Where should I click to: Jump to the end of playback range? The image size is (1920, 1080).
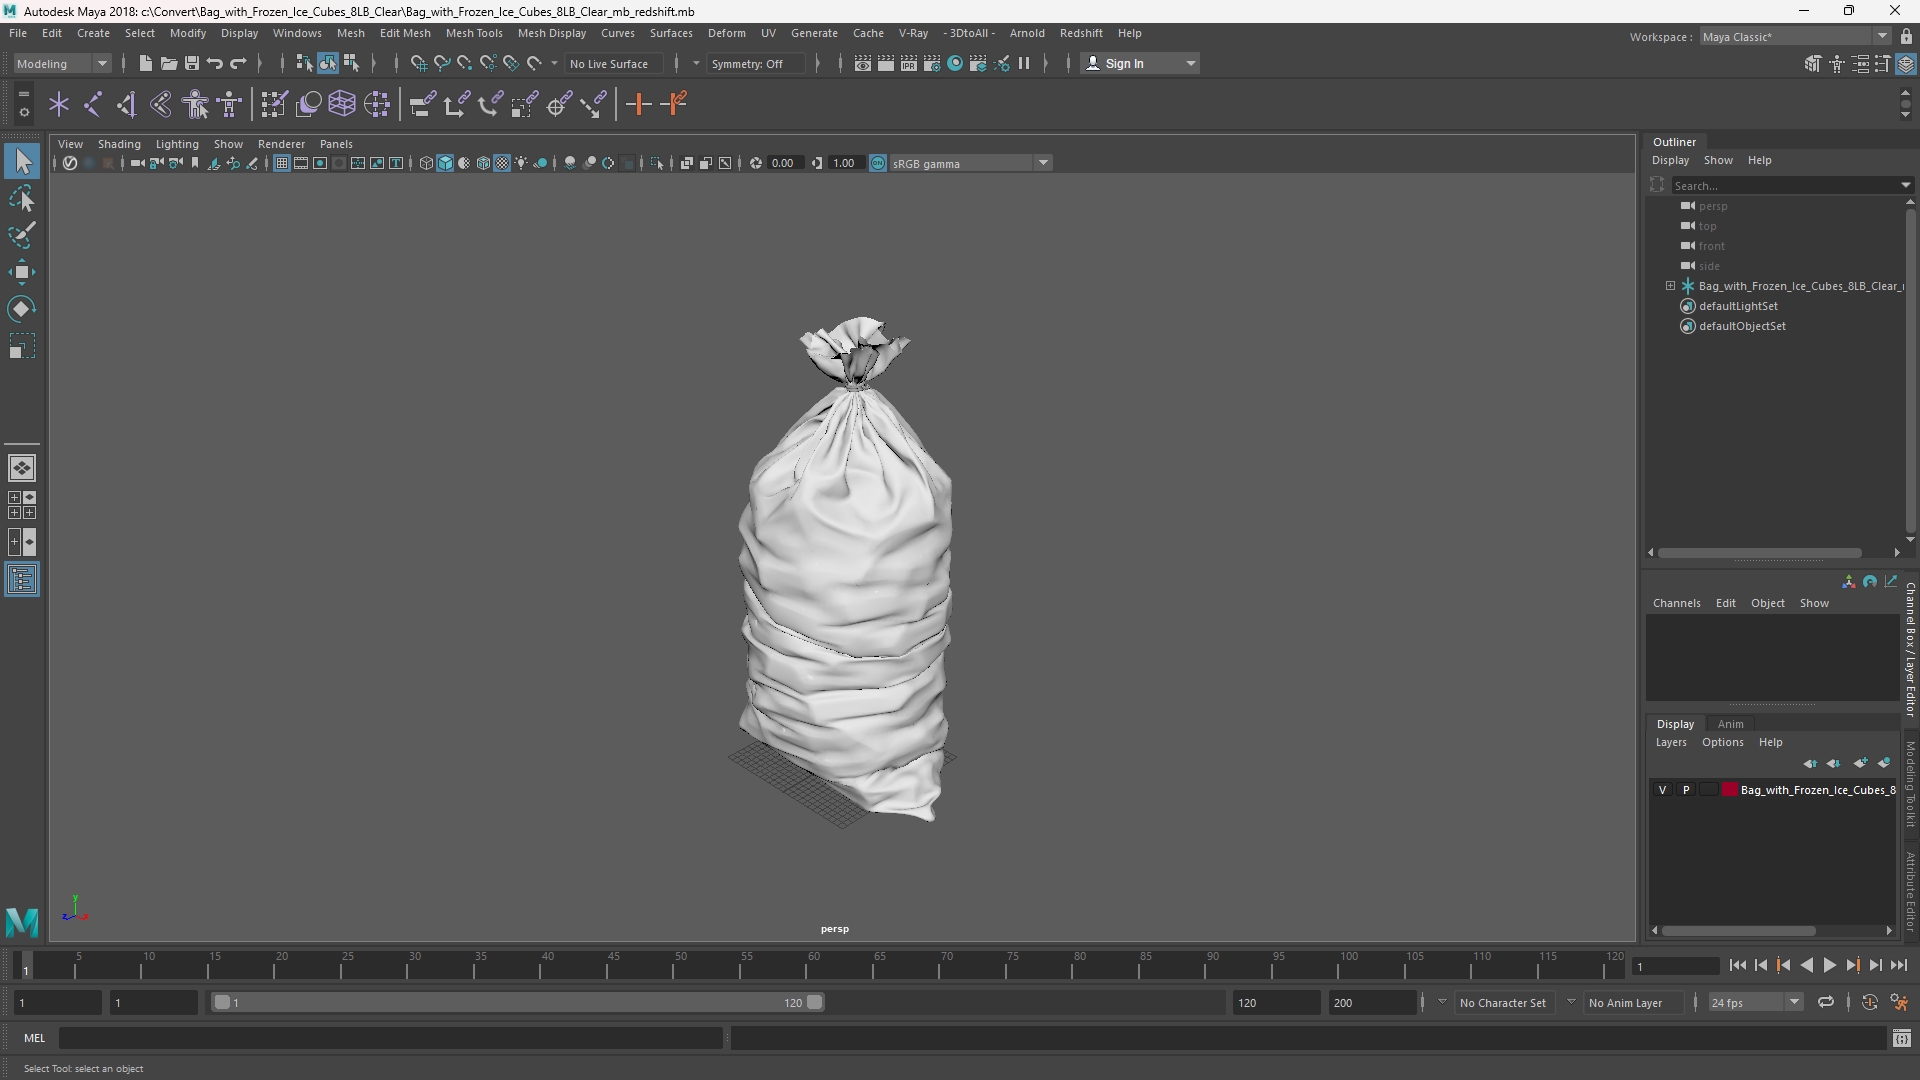pyautogui.click(x=1898, y=965)
